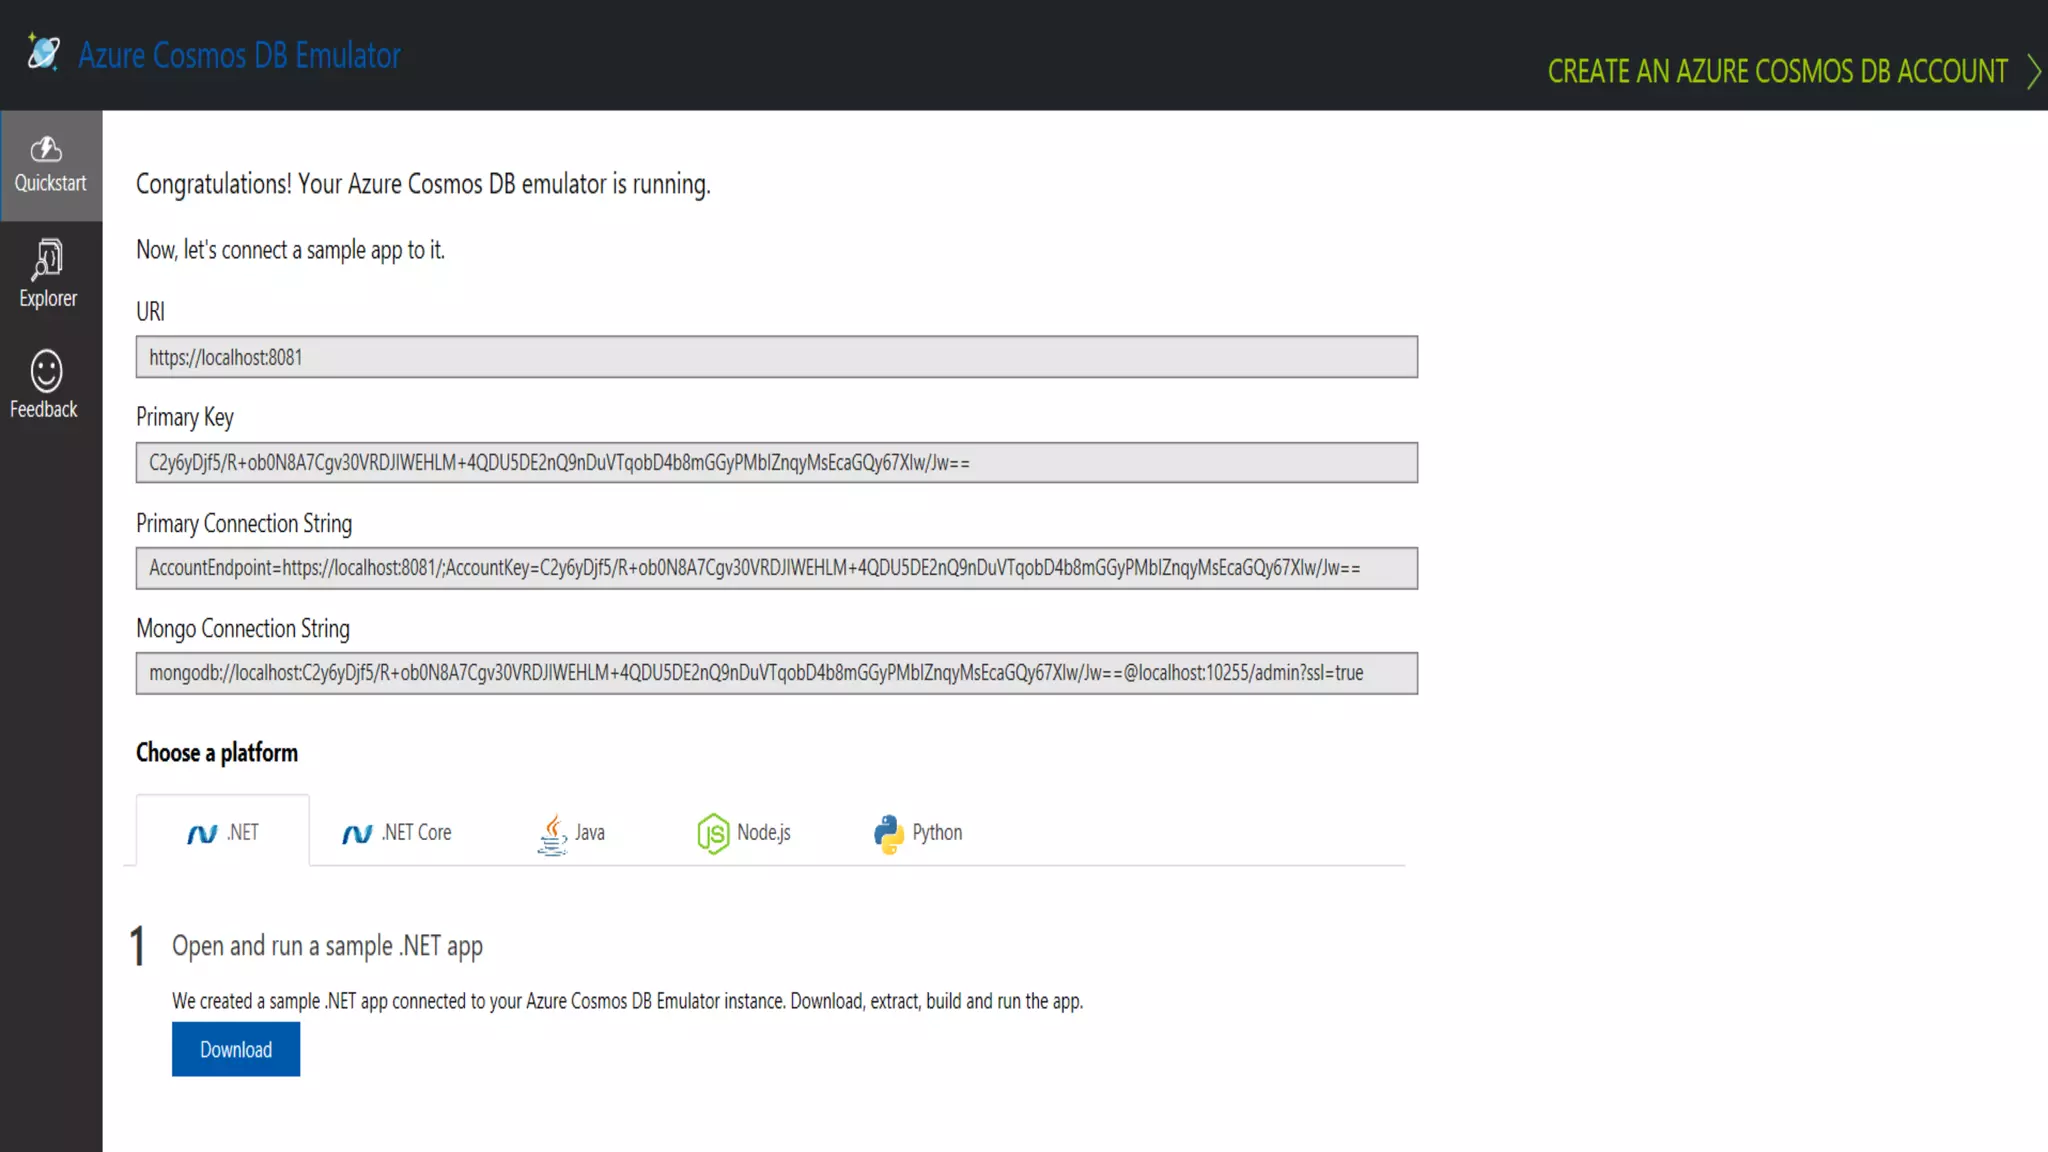Click the Cosmos DB planet logo icon
Viewport: 2048px width, 1152px height.
click(43, 52)
